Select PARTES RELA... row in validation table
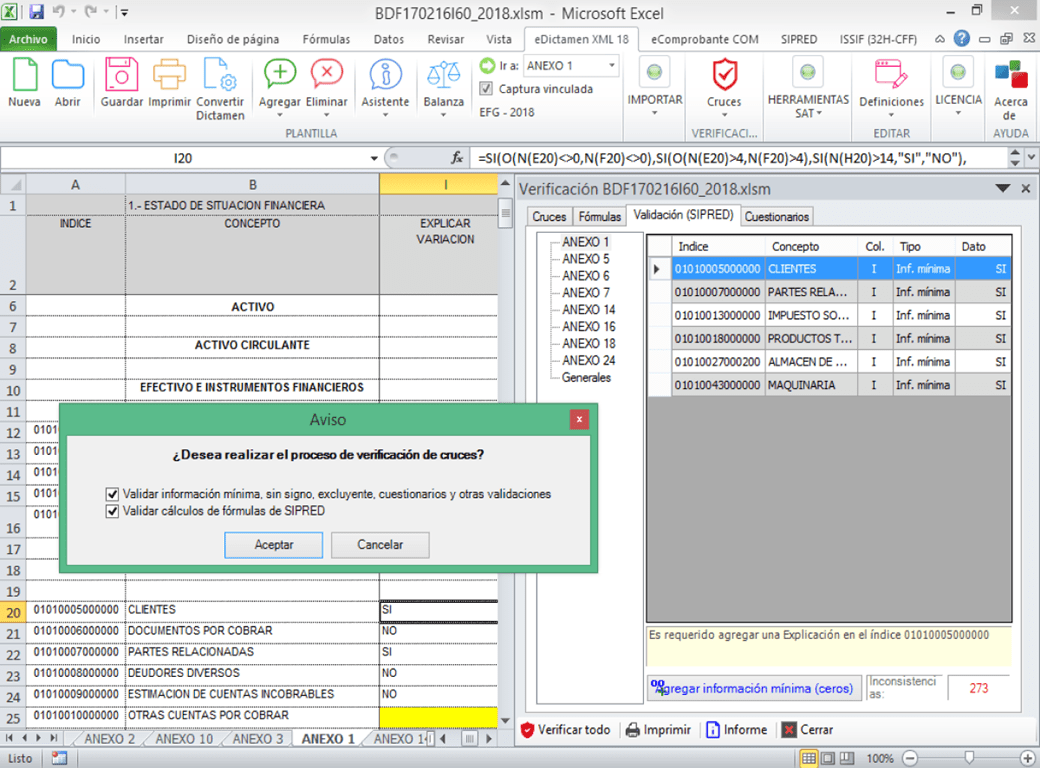 tap(829, 292)
